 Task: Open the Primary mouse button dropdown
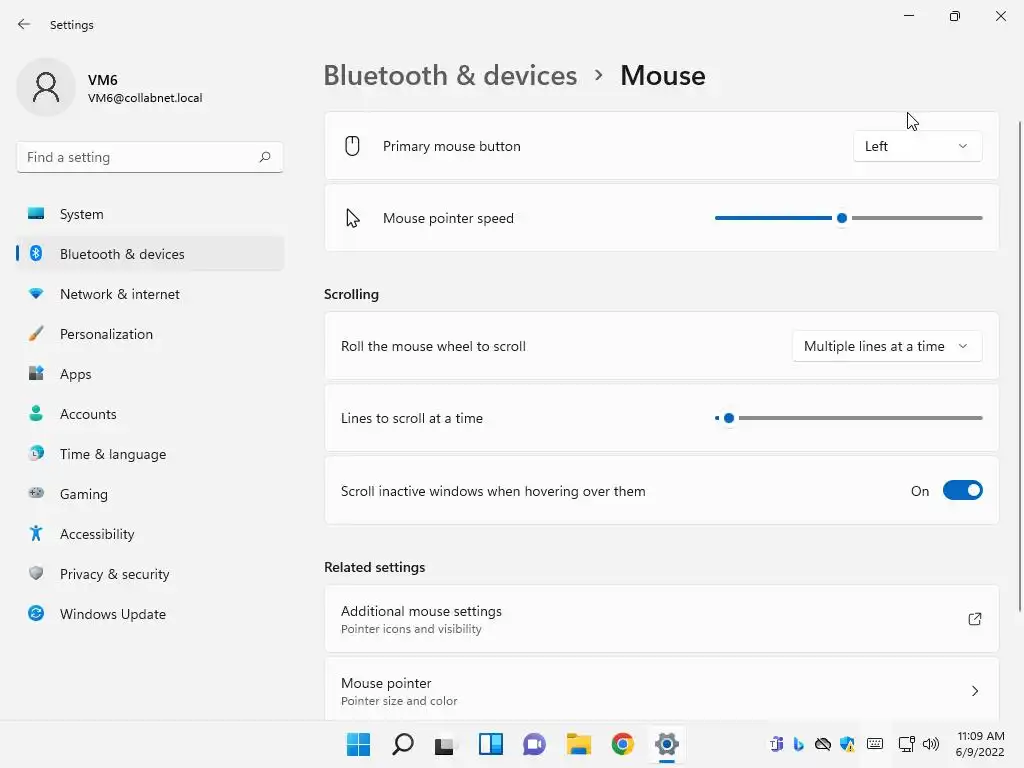click(917, 146)
